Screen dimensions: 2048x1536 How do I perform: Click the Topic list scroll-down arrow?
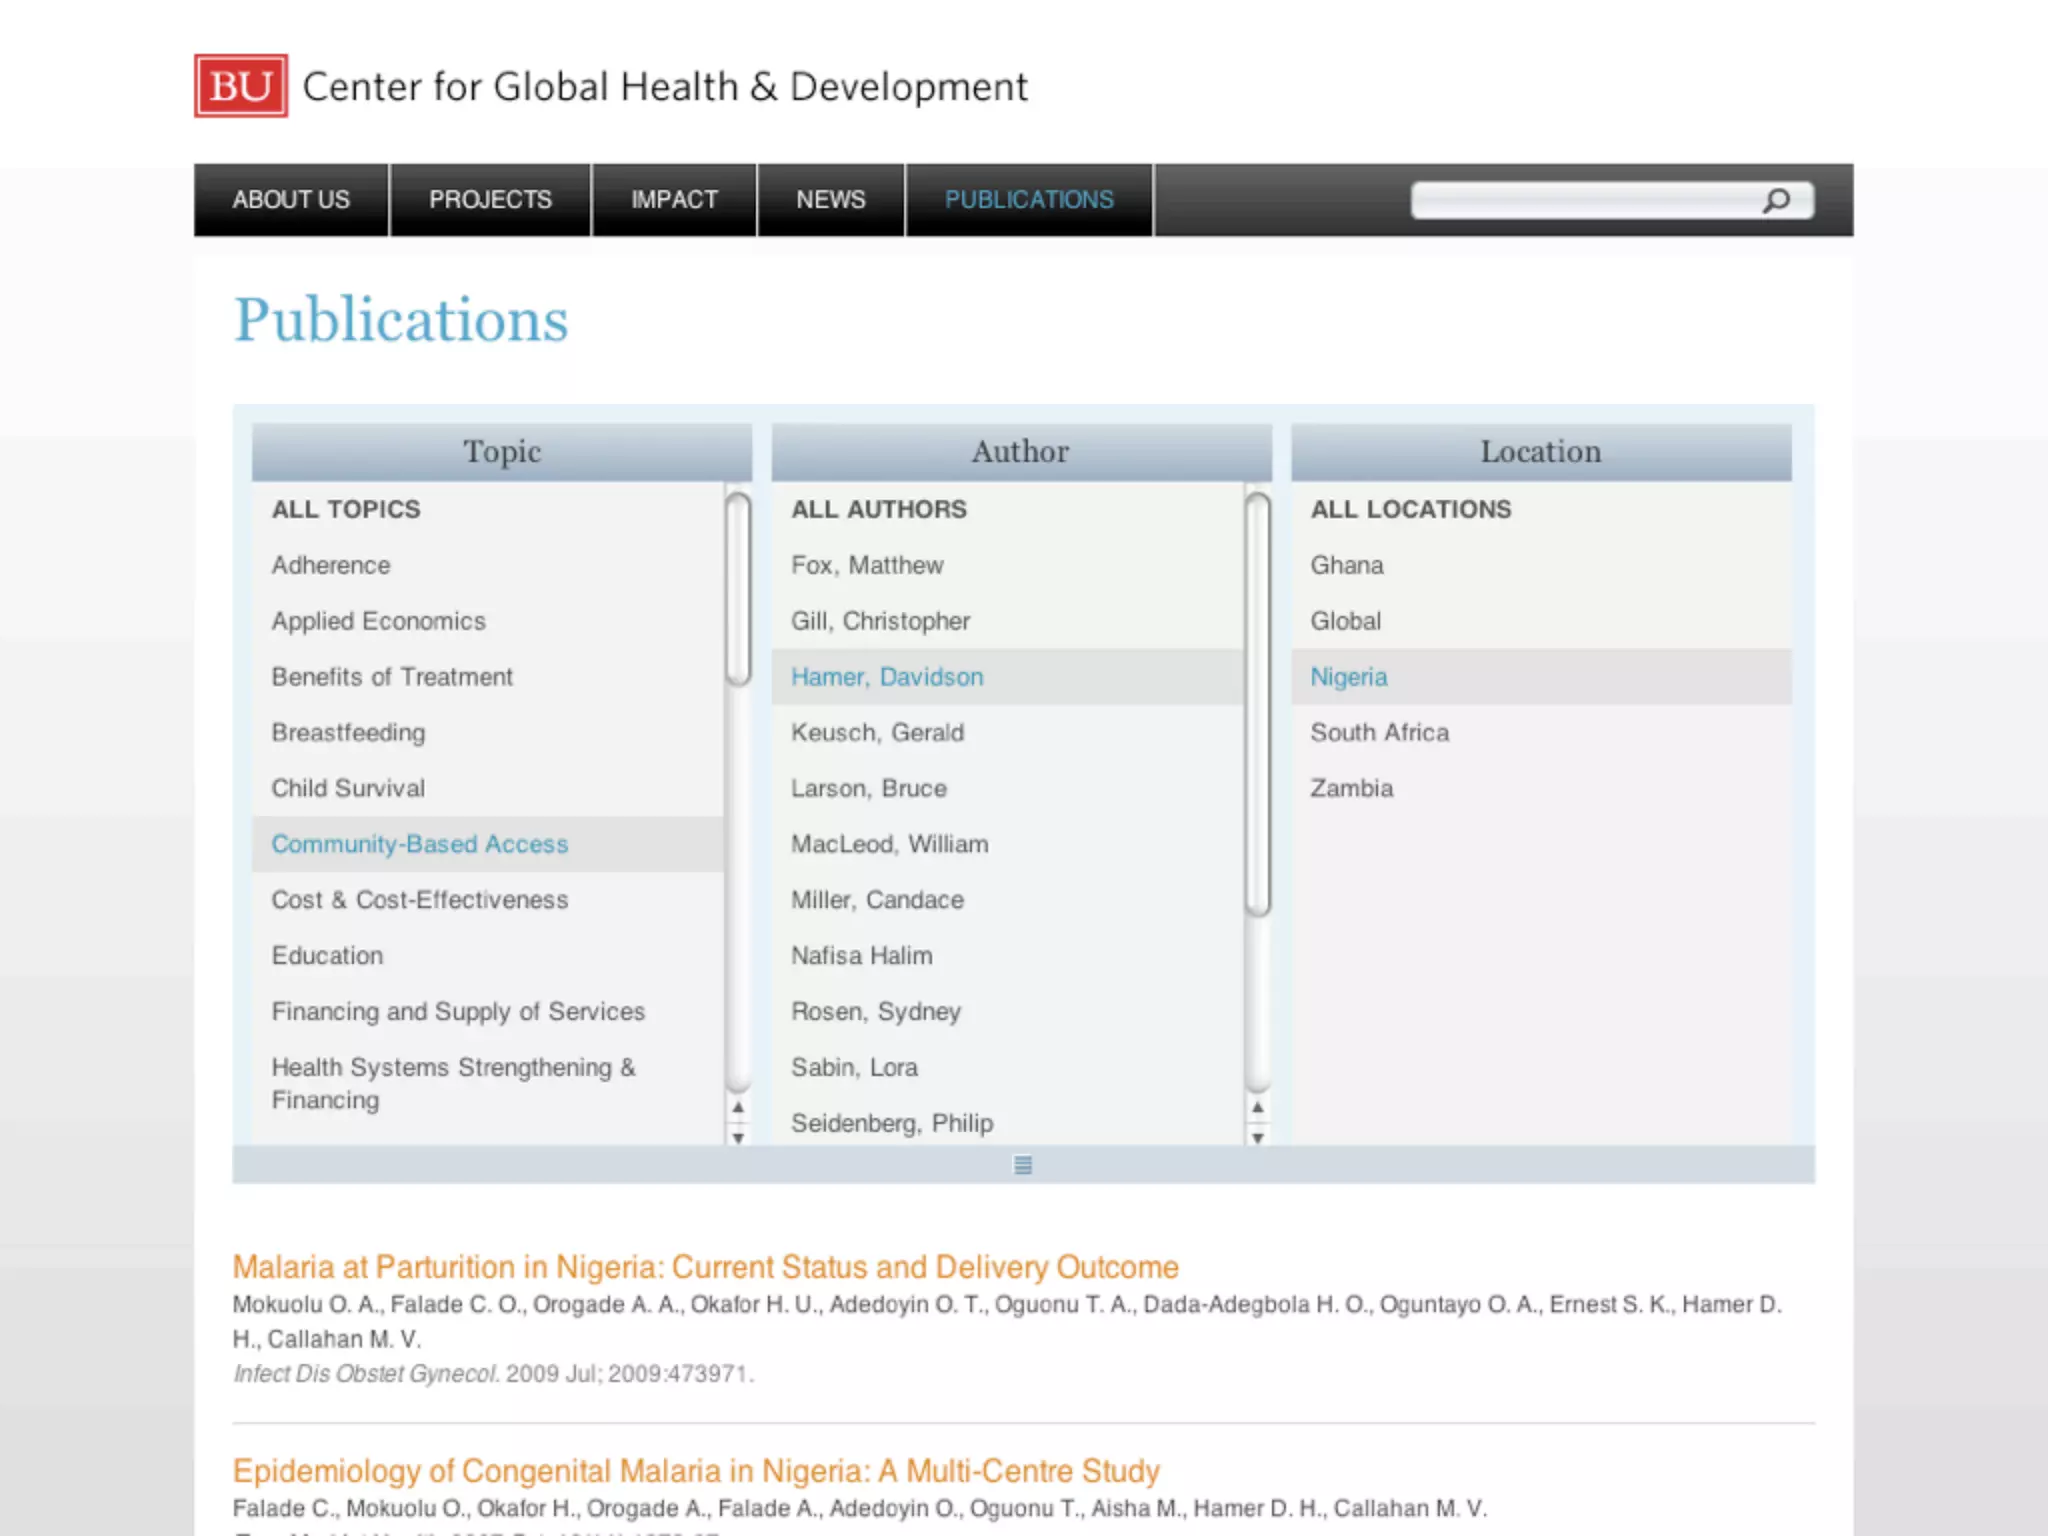click(x=738, y=1137)
